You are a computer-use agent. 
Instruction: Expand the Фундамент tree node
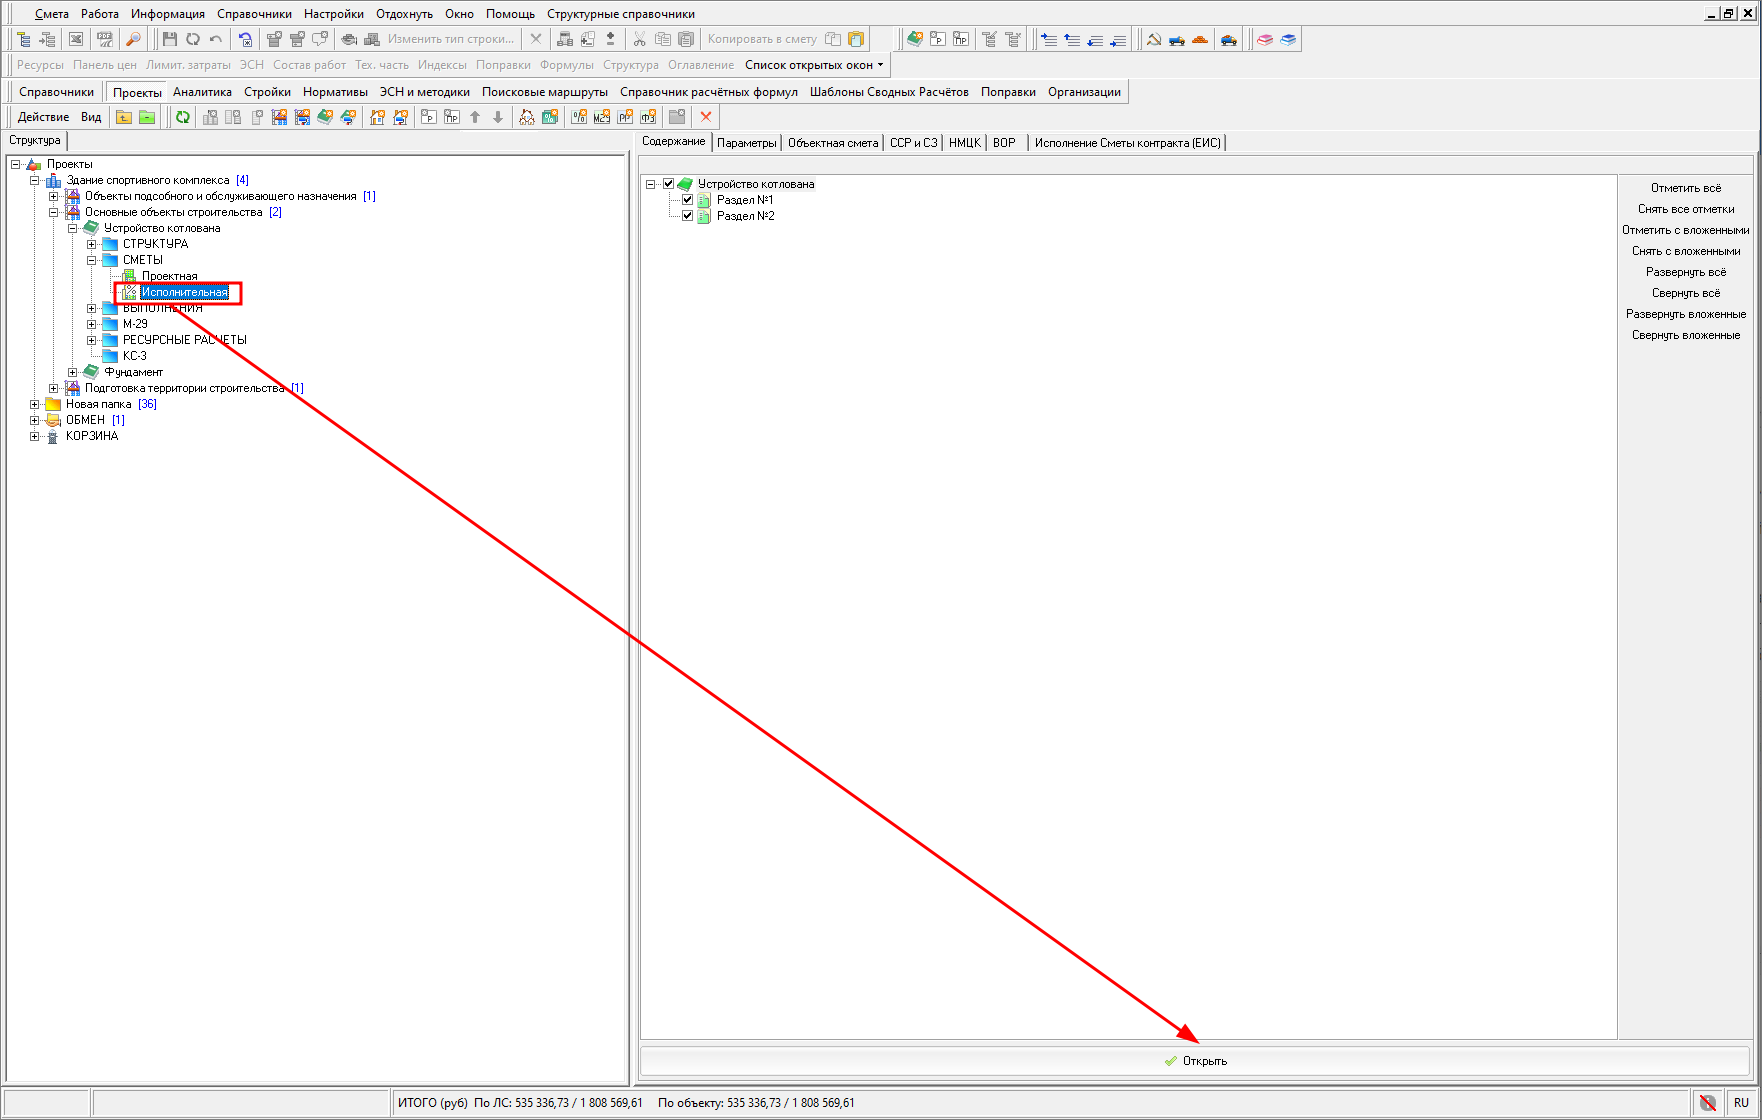click(x=73, y=372)
